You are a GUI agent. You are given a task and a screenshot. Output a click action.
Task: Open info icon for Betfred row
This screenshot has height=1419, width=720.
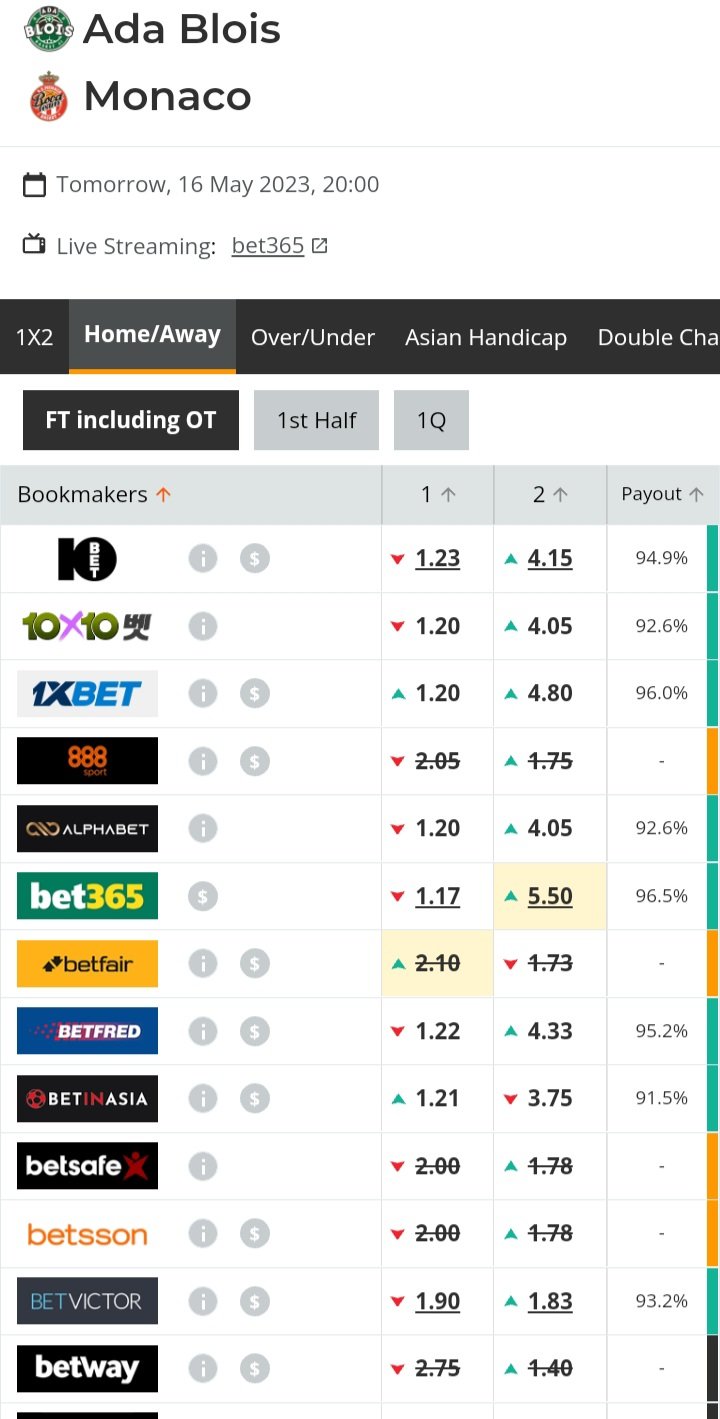tap(203, 1031)
